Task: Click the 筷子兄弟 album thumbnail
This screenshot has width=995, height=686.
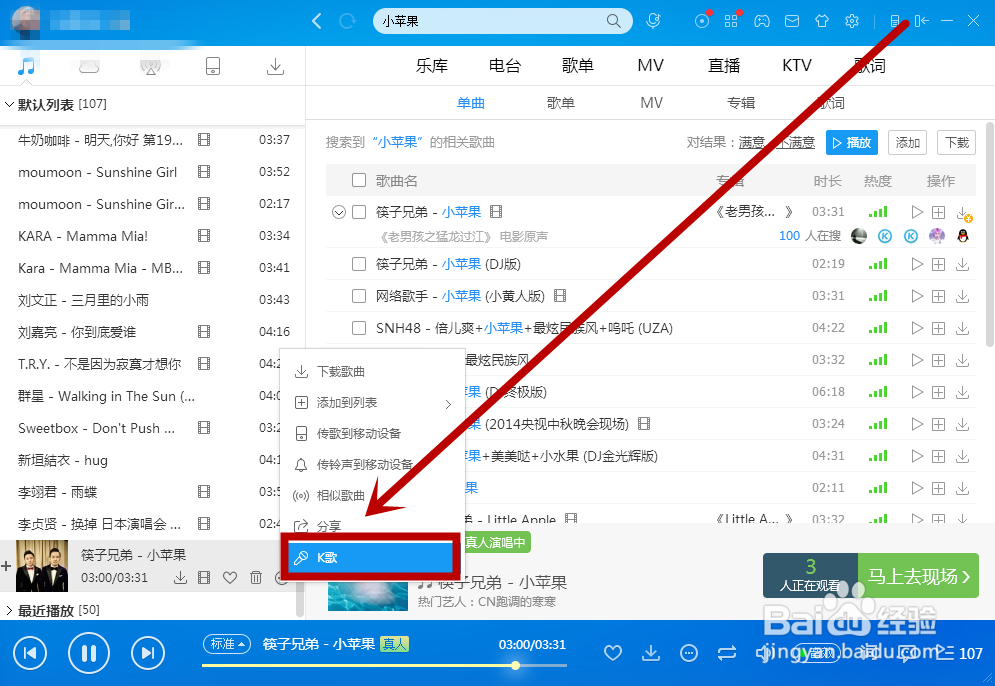Action: 42,566
